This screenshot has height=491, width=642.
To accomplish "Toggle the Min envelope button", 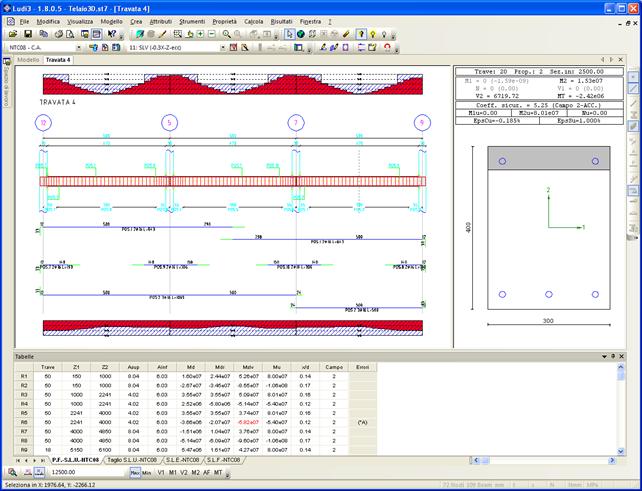I will point(146,472).
